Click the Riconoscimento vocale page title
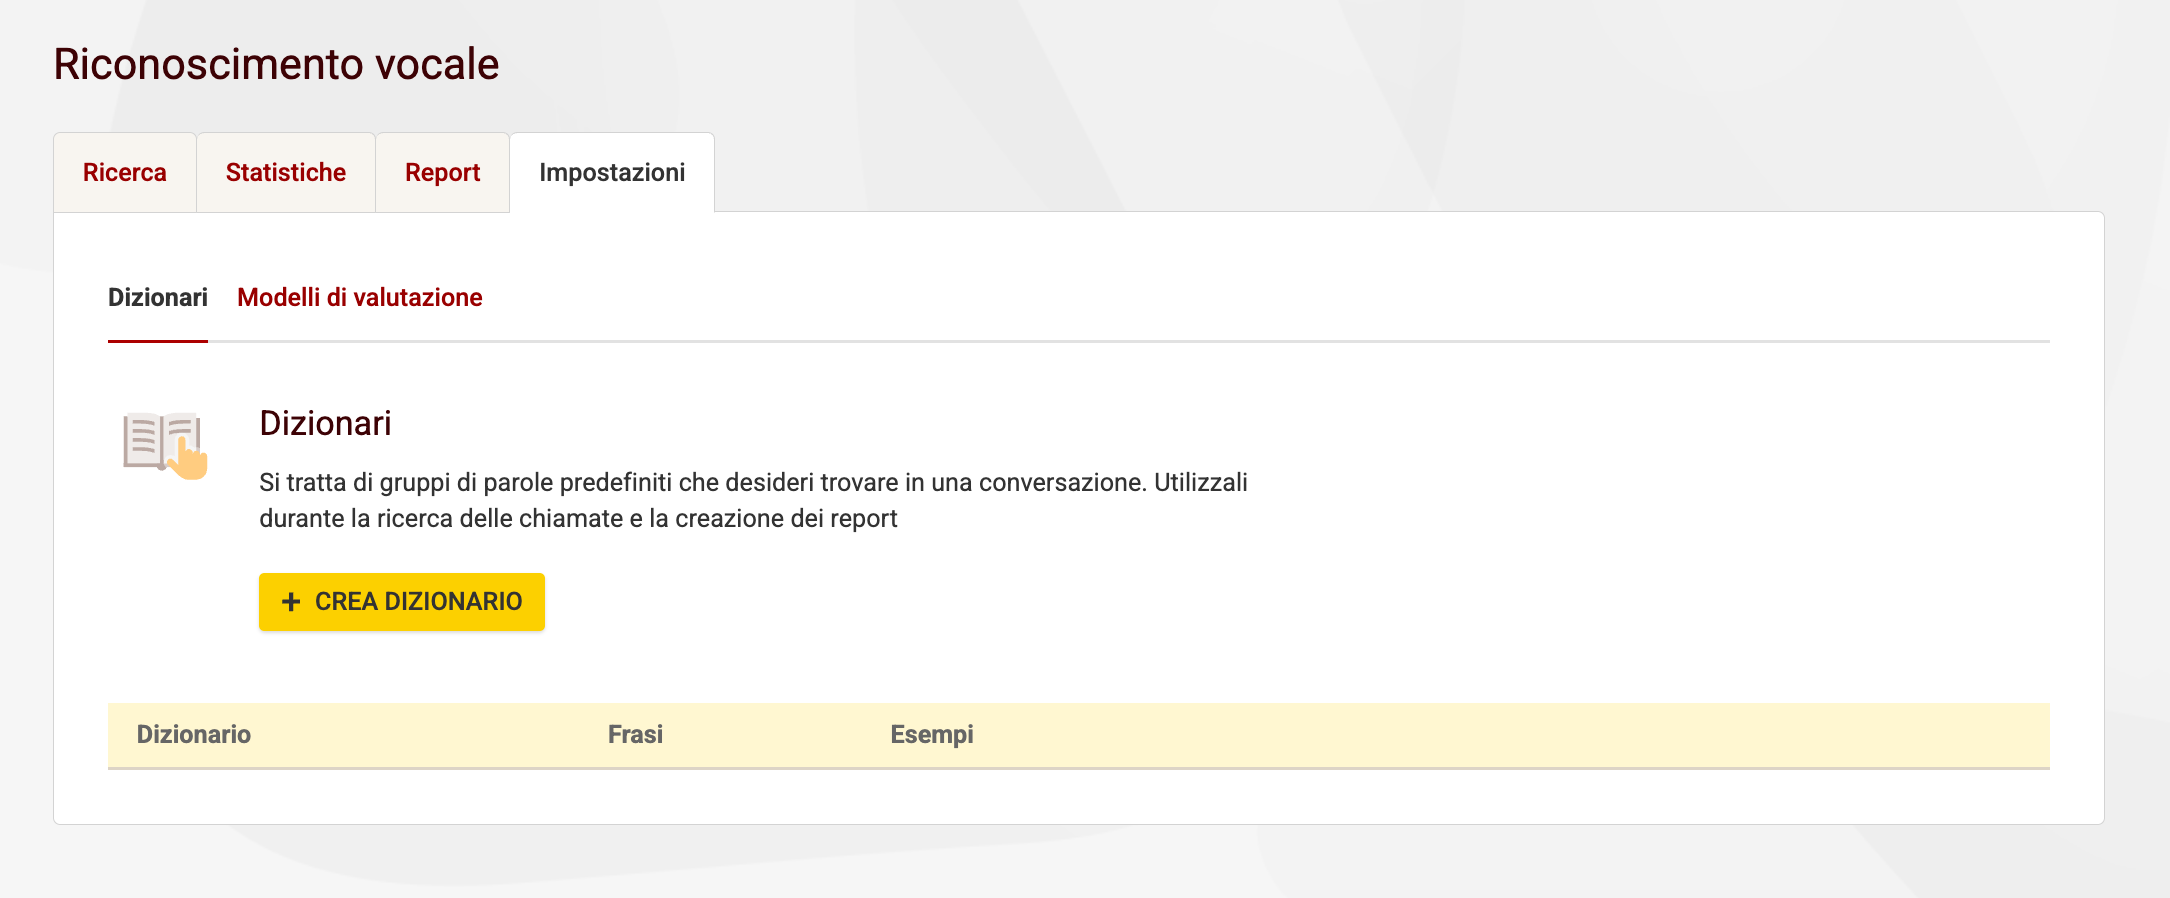Screen dimensions: 2170x898 point(276,64)
